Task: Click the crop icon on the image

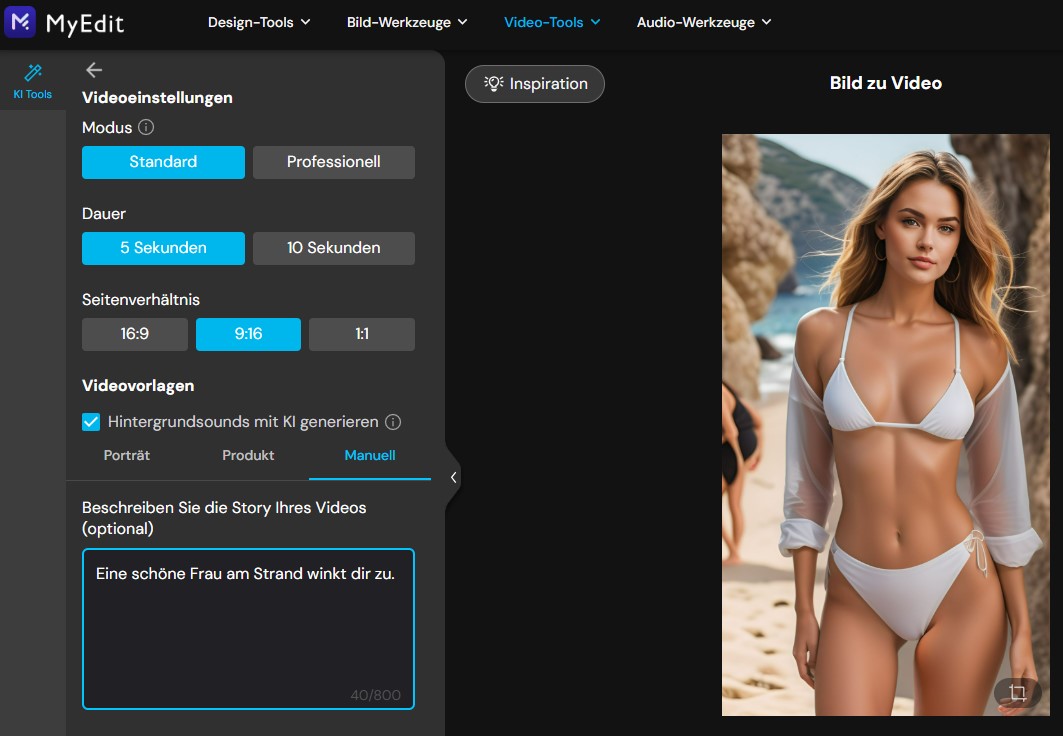Action: click(x=1018, y=692)
